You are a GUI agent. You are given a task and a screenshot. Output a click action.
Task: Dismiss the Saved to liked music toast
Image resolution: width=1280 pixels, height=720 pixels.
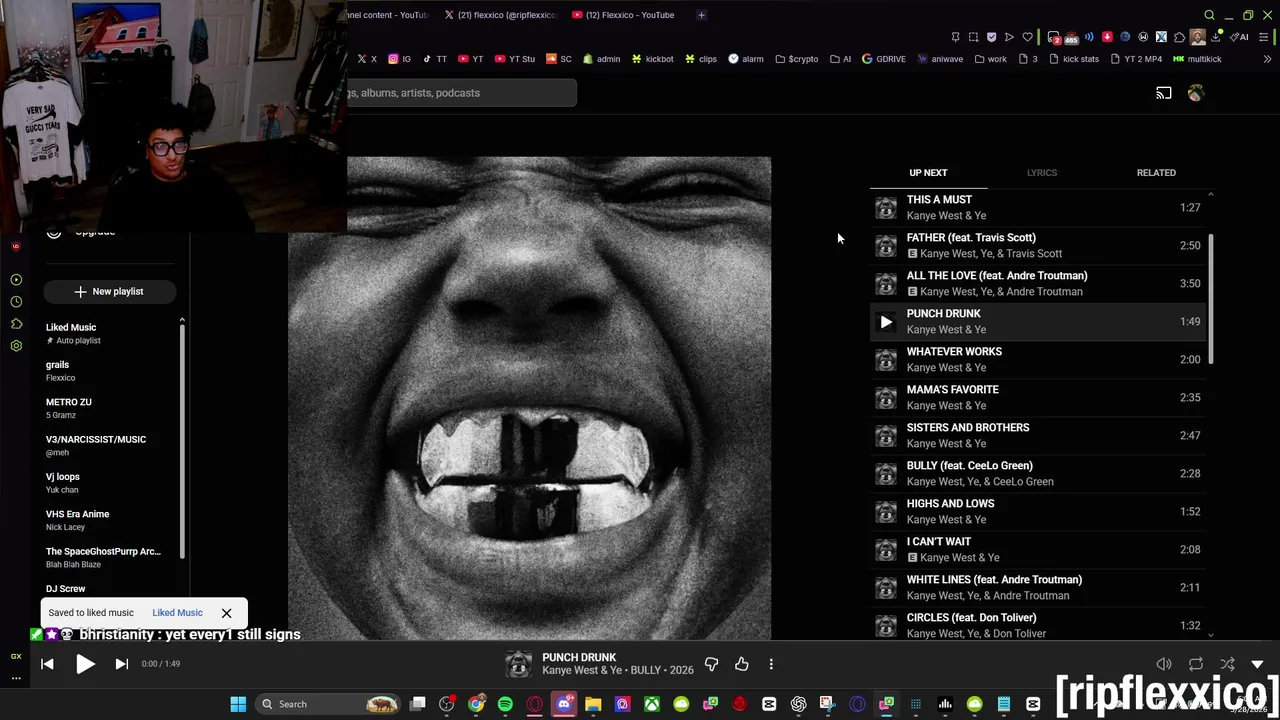pyautogui.click(x=226, y=613)
